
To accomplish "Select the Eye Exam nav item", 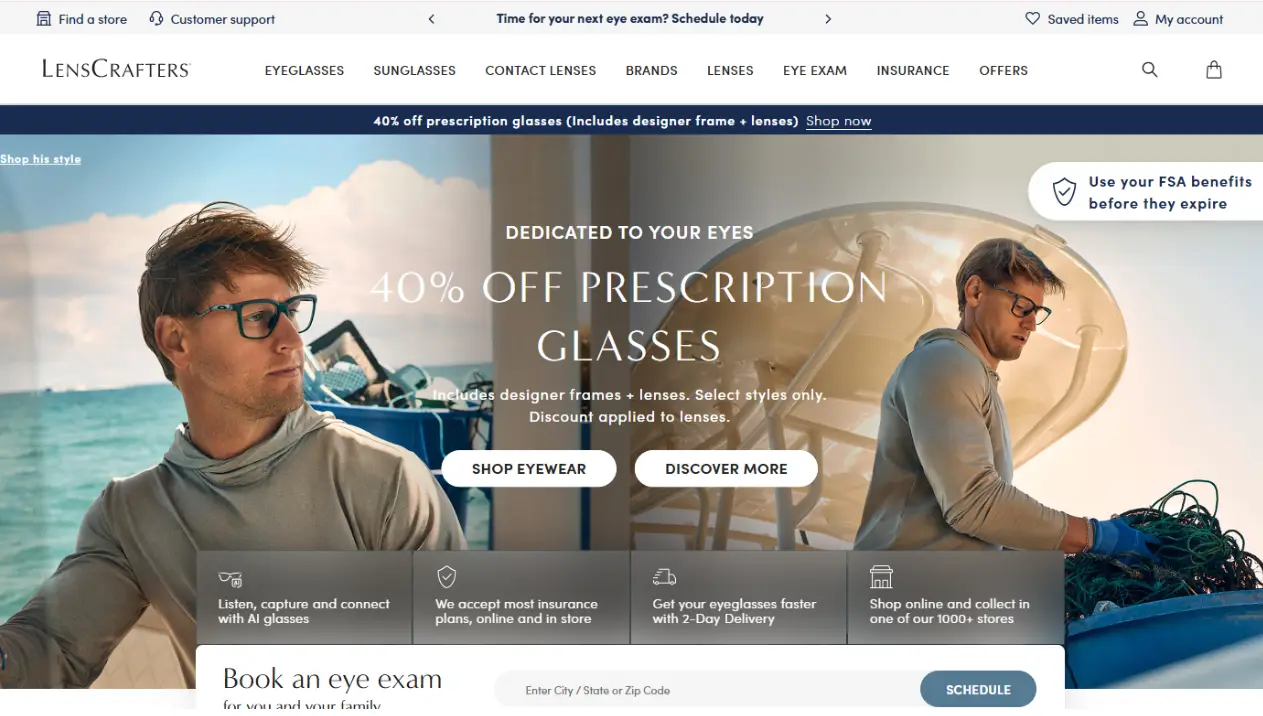I will pos(815,71).
